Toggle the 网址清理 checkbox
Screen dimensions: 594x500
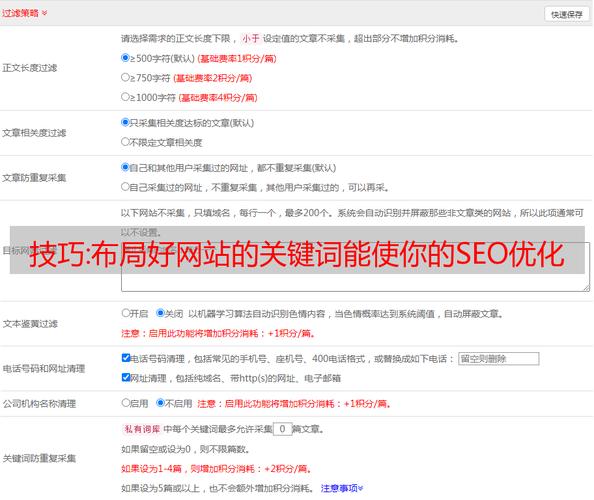[126, 377]
